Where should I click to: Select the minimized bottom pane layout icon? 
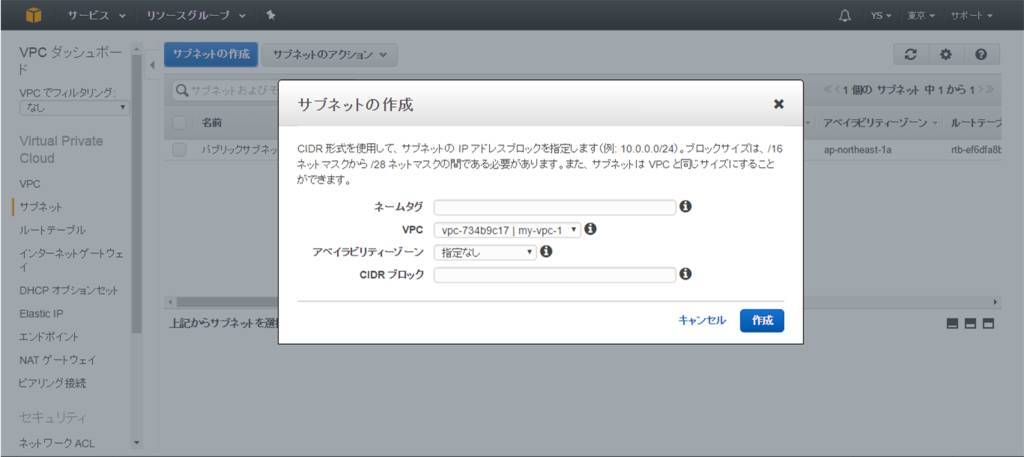pos(952,323)
